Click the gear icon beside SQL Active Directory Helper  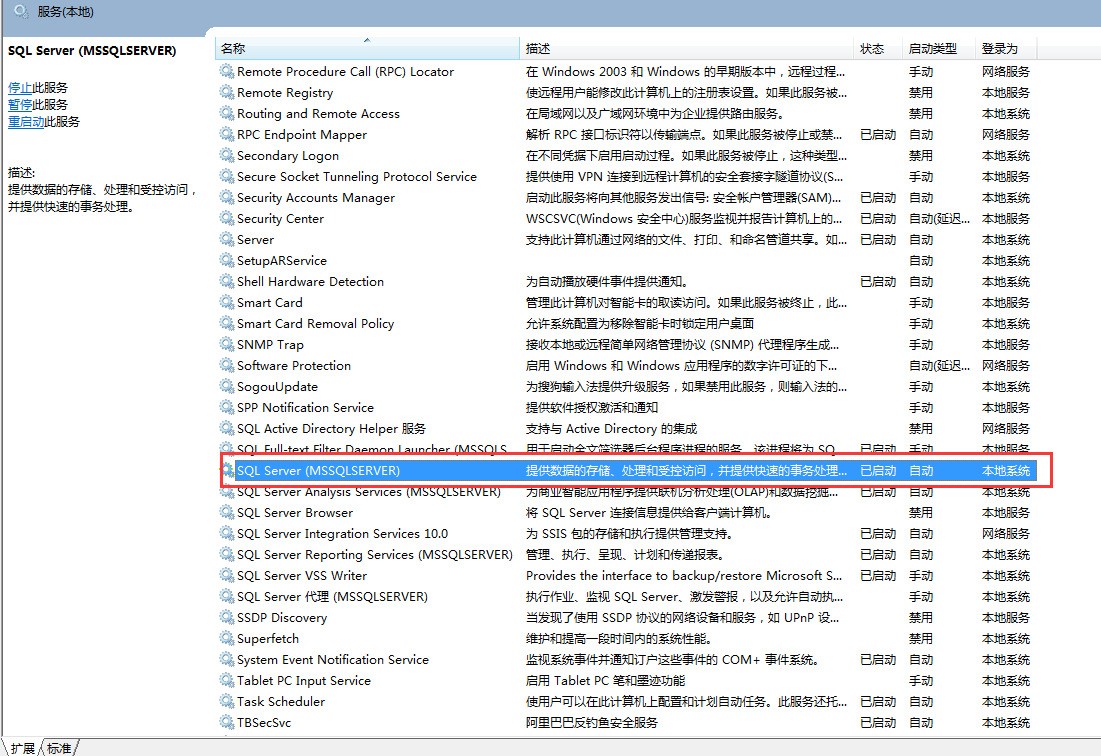pos(226,428)
